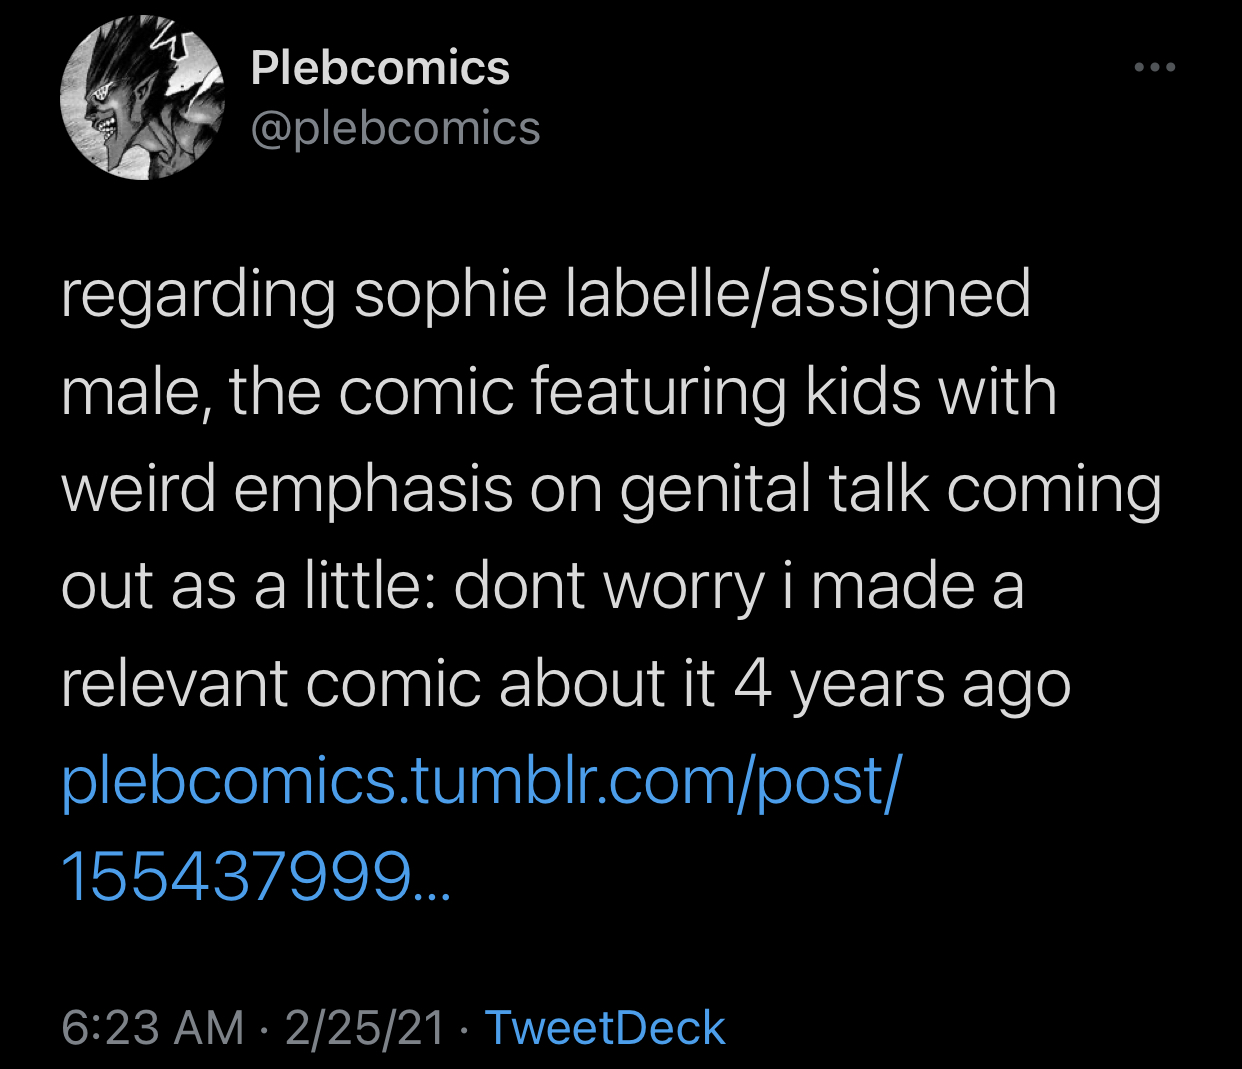Tap the 'out as a little' text line
Viewport: 1242px width, 1069px height.
click(x=542, y=587)
